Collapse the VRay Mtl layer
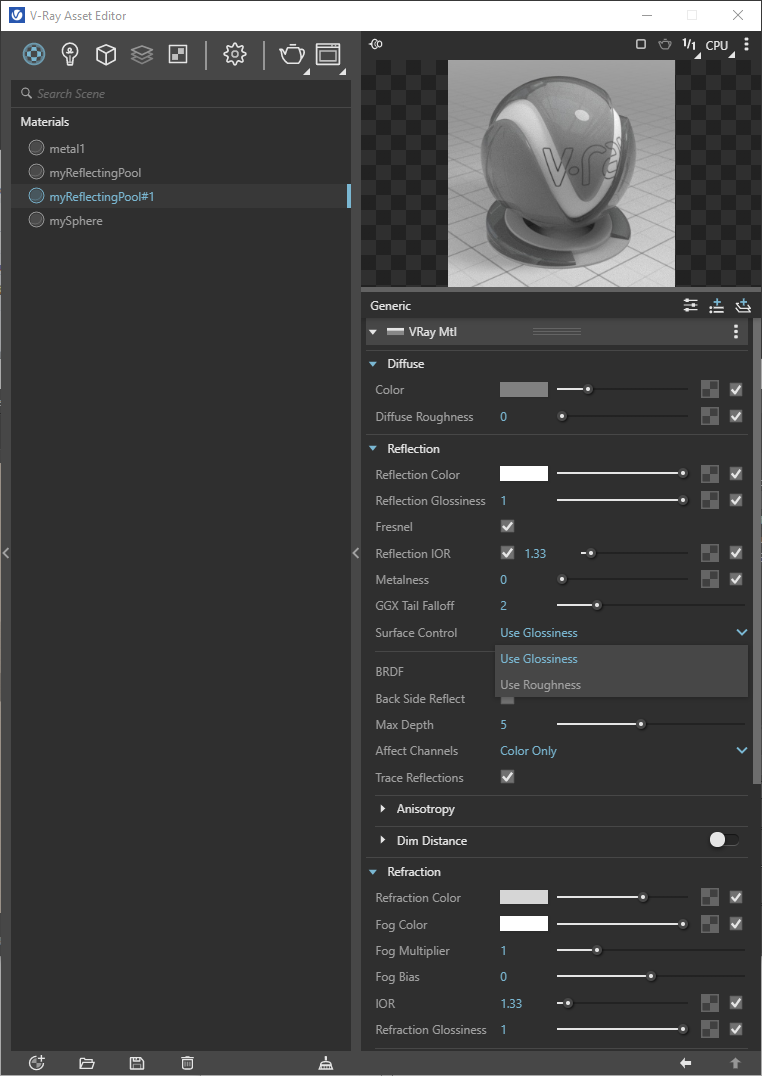The height and width of the screenshot is (1076, 762). pos(373,332)
